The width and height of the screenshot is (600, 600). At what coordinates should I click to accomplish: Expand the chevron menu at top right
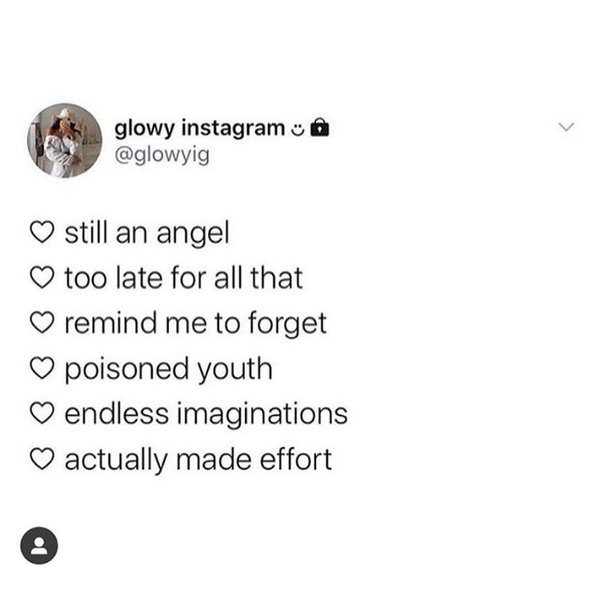point(565,128)
